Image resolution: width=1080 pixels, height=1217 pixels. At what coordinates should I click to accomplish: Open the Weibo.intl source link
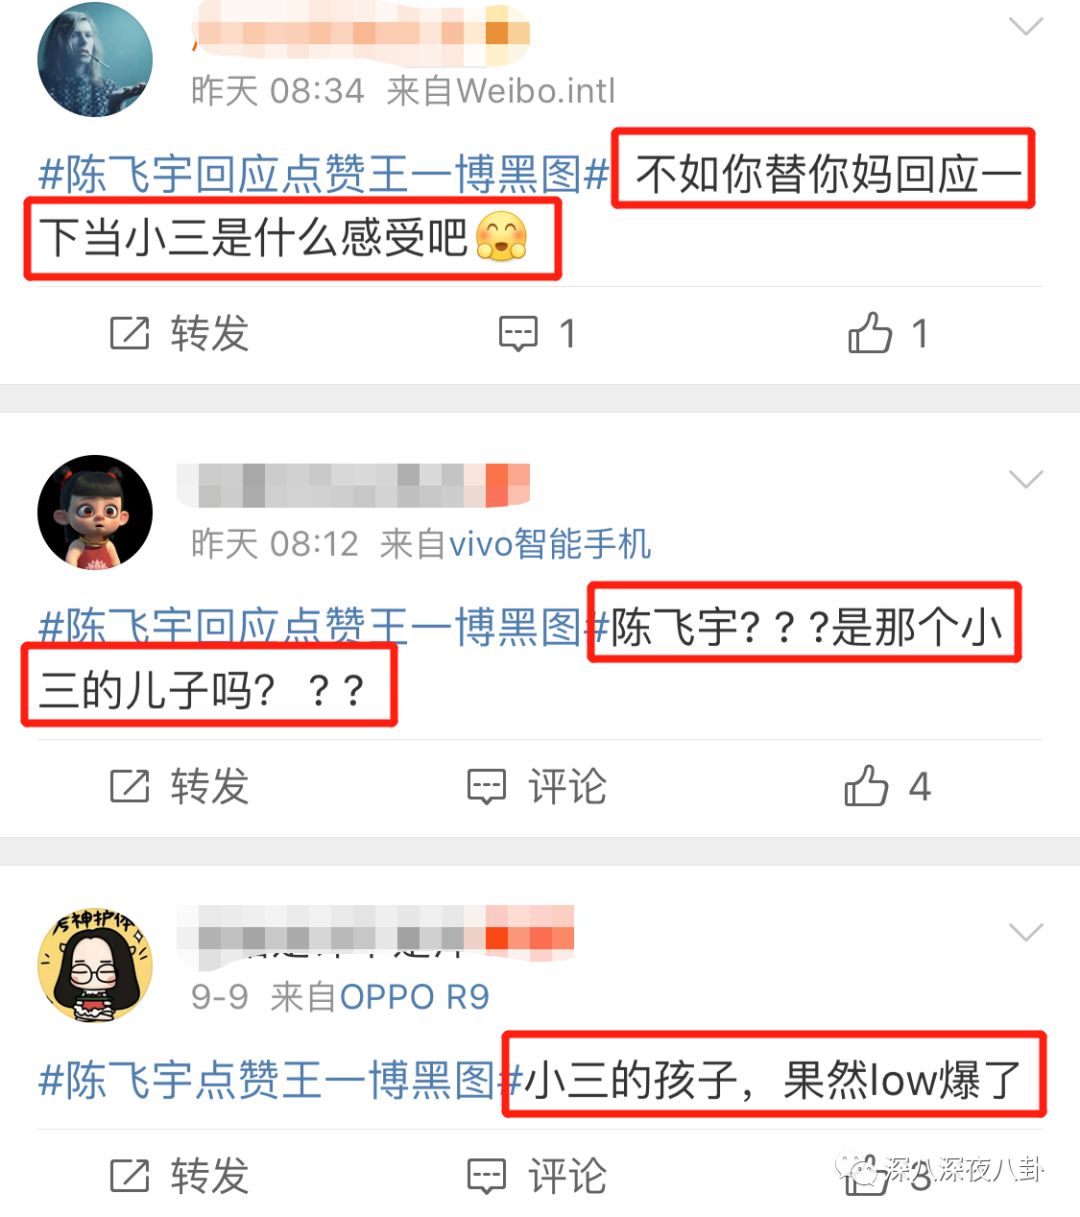[x=535, y=91]
